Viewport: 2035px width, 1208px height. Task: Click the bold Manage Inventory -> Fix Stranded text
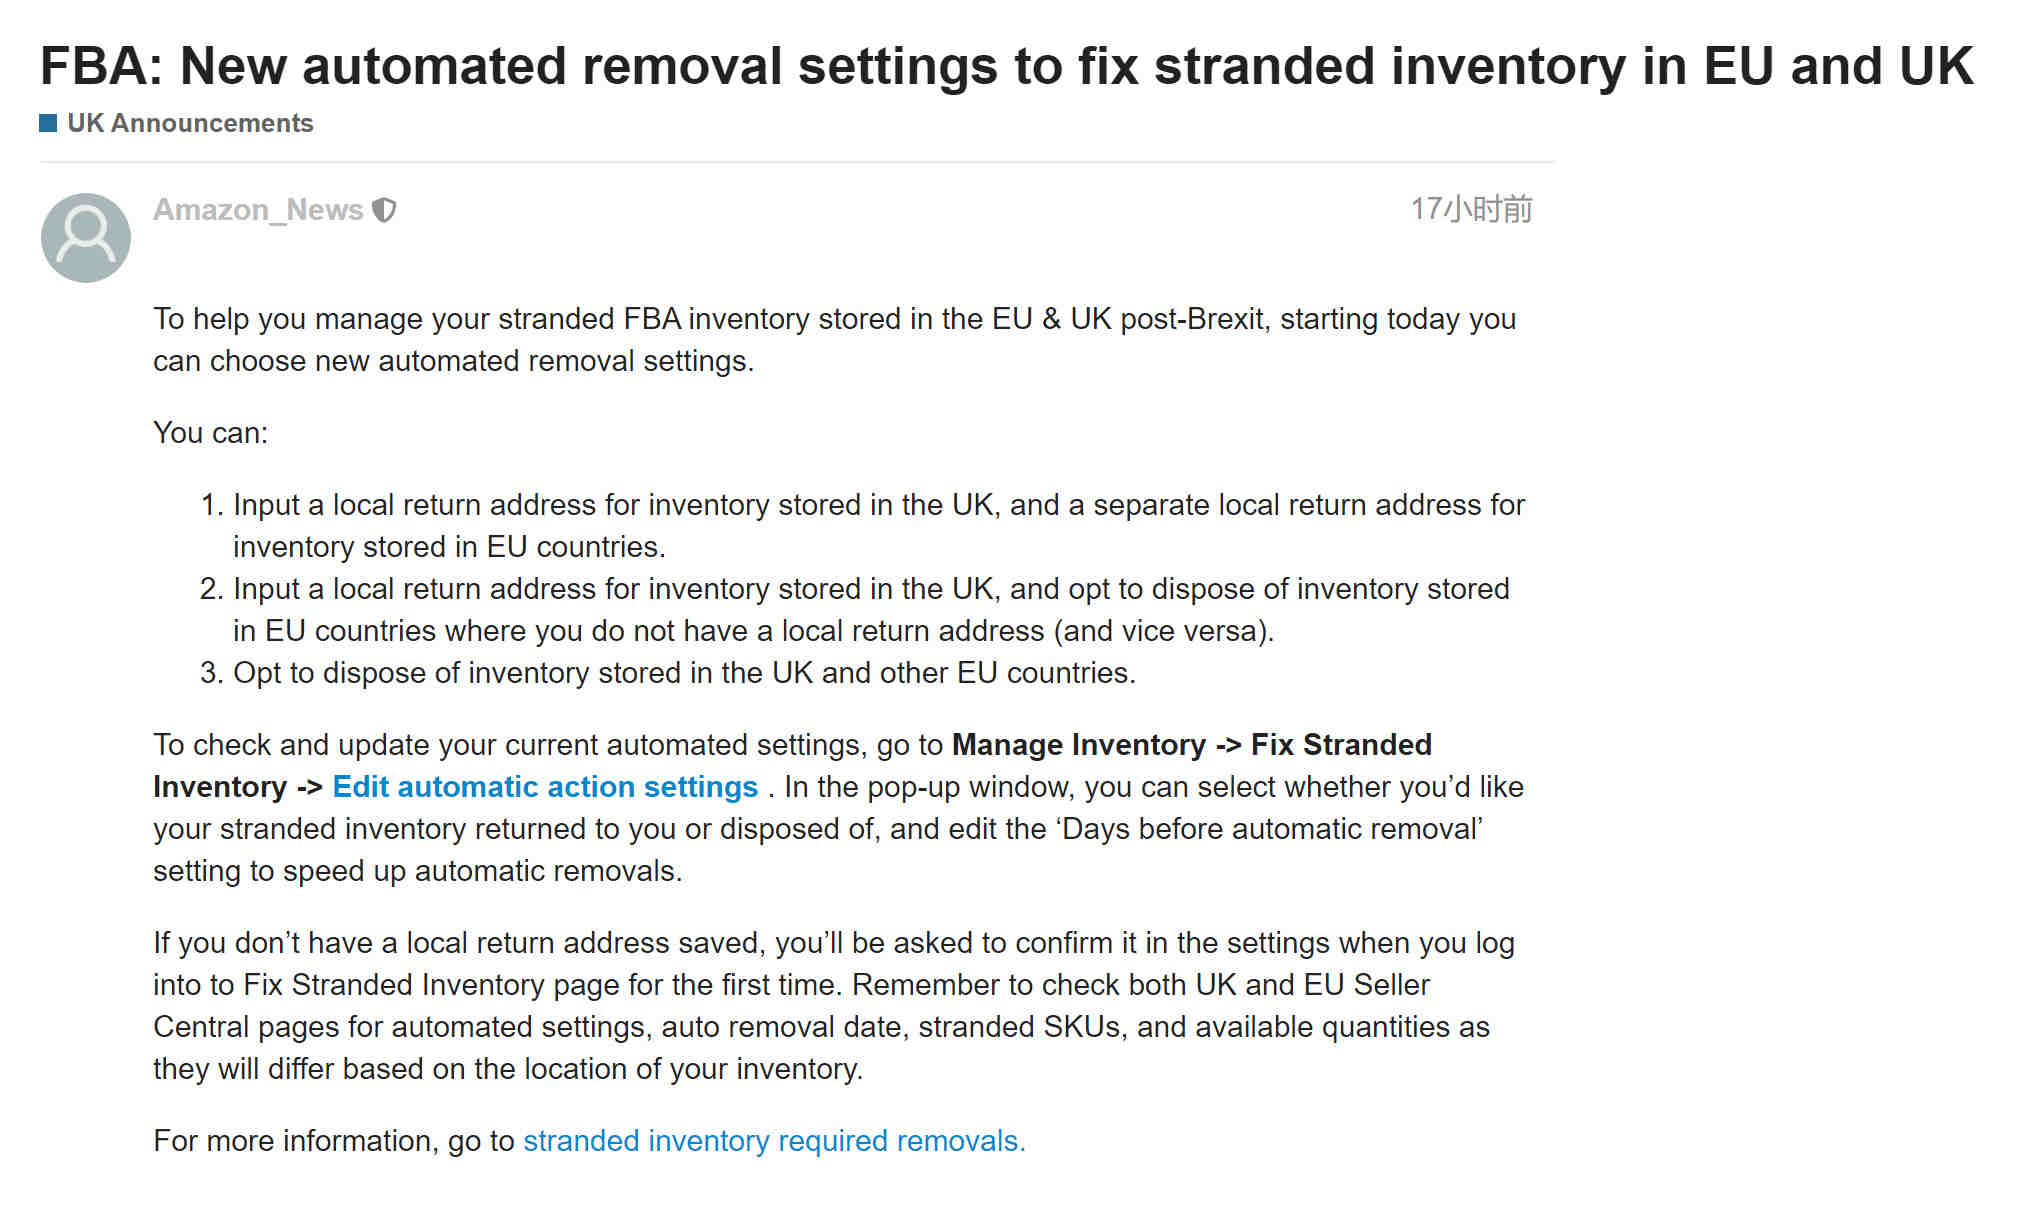[x=1192, y=745]
